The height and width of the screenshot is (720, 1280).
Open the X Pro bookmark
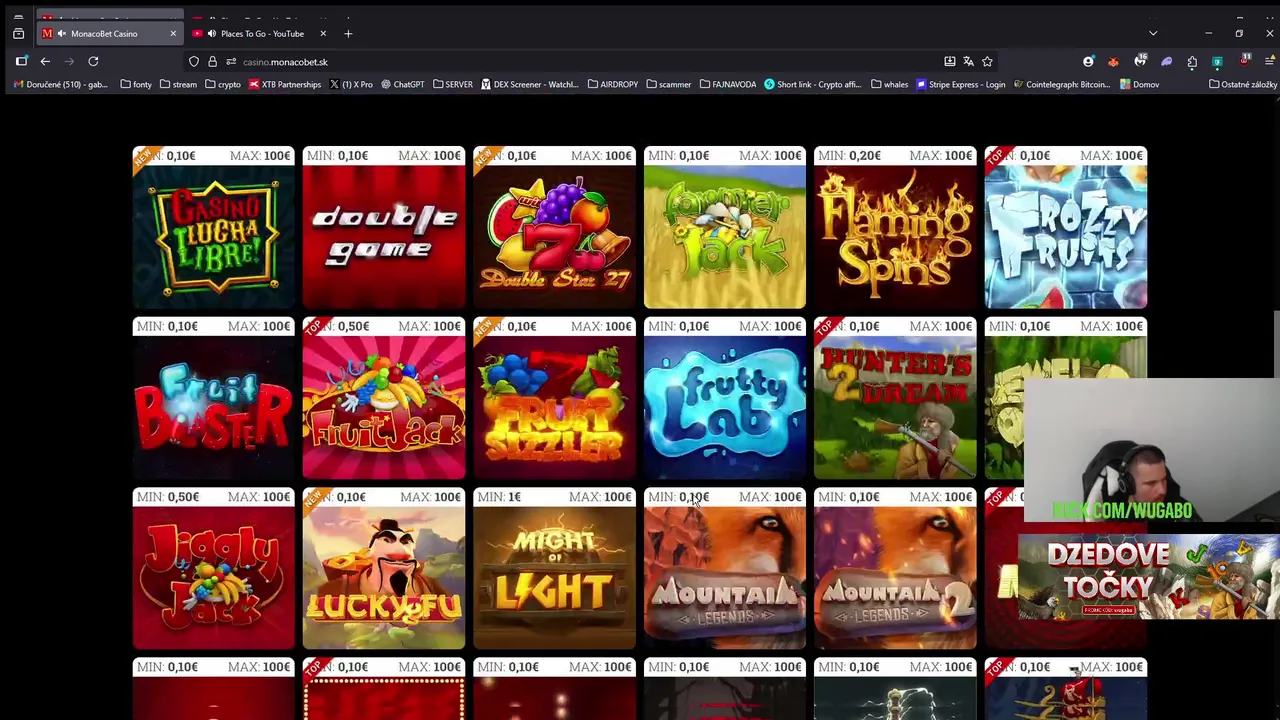click(351, 85)
